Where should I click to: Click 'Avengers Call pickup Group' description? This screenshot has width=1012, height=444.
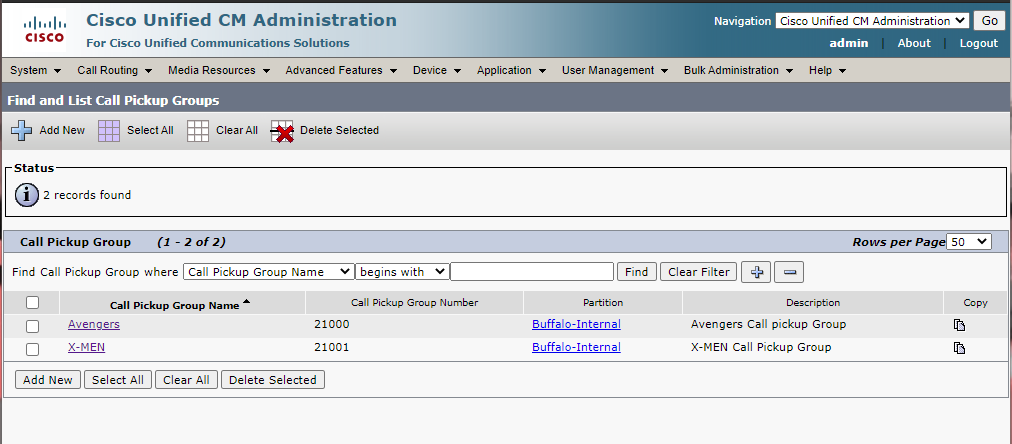[x=768, y=324]
